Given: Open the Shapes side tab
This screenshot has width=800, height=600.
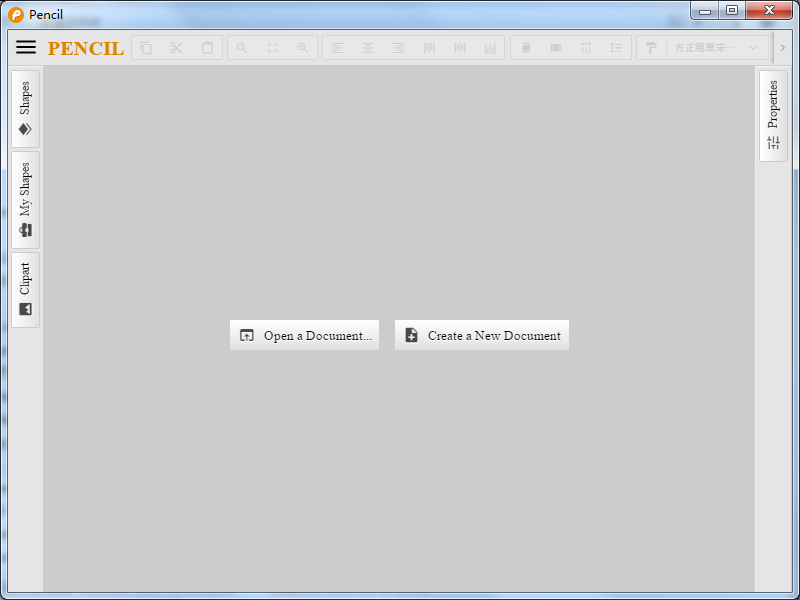Looking at the screenshot, I should pos(25,109).
